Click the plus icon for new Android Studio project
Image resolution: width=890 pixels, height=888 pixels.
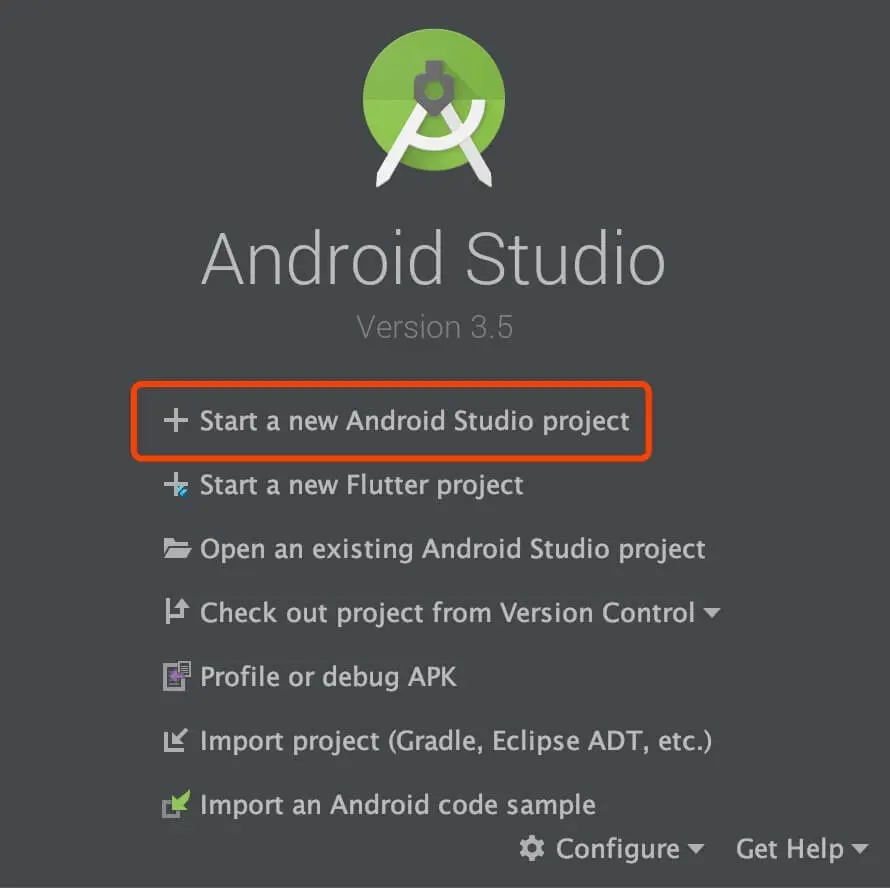(x=175, y=420)
